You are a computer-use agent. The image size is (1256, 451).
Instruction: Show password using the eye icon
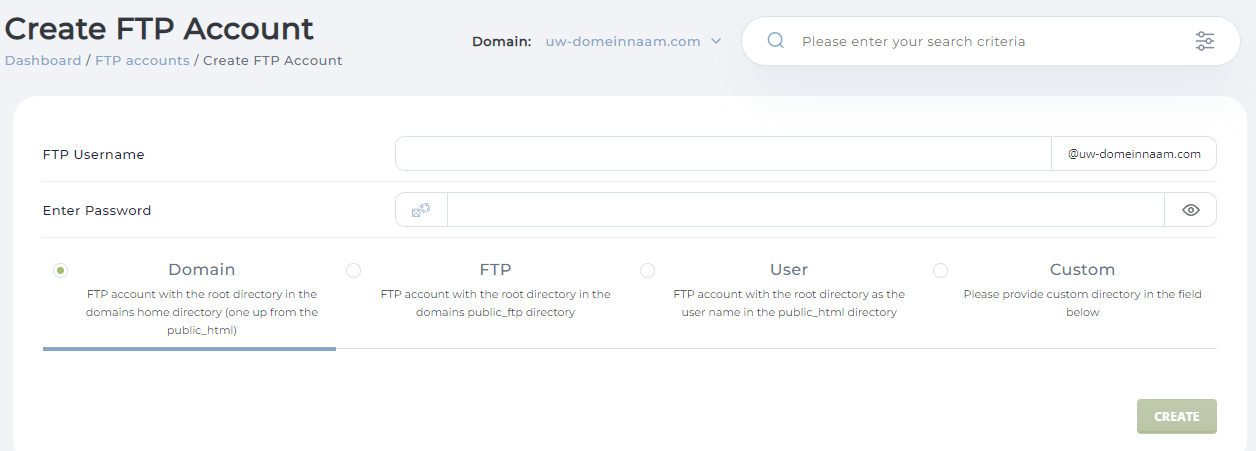click(x=1190, y=210)
